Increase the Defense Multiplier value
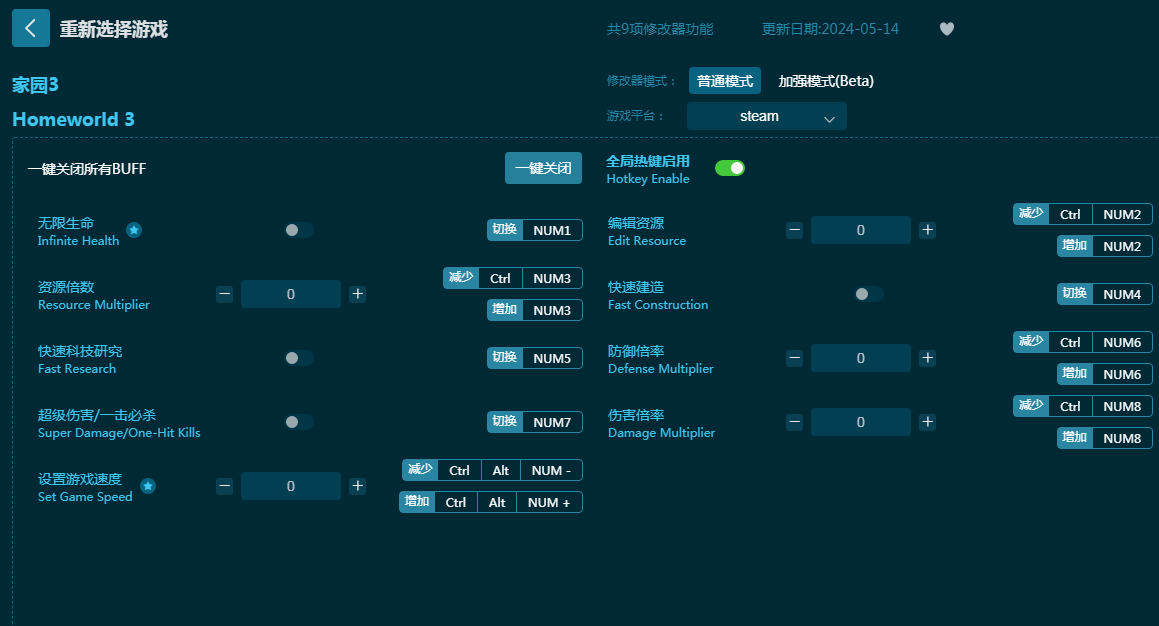 tap(928, 358)
